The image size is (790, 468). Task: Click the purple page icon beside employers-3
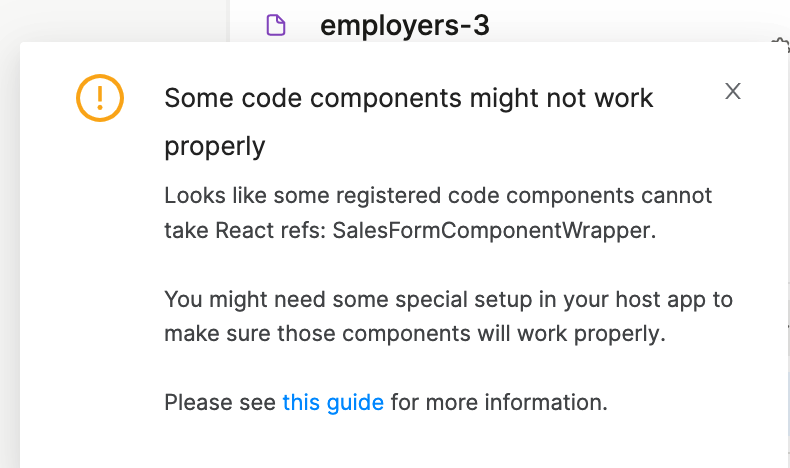coord(276,25)
